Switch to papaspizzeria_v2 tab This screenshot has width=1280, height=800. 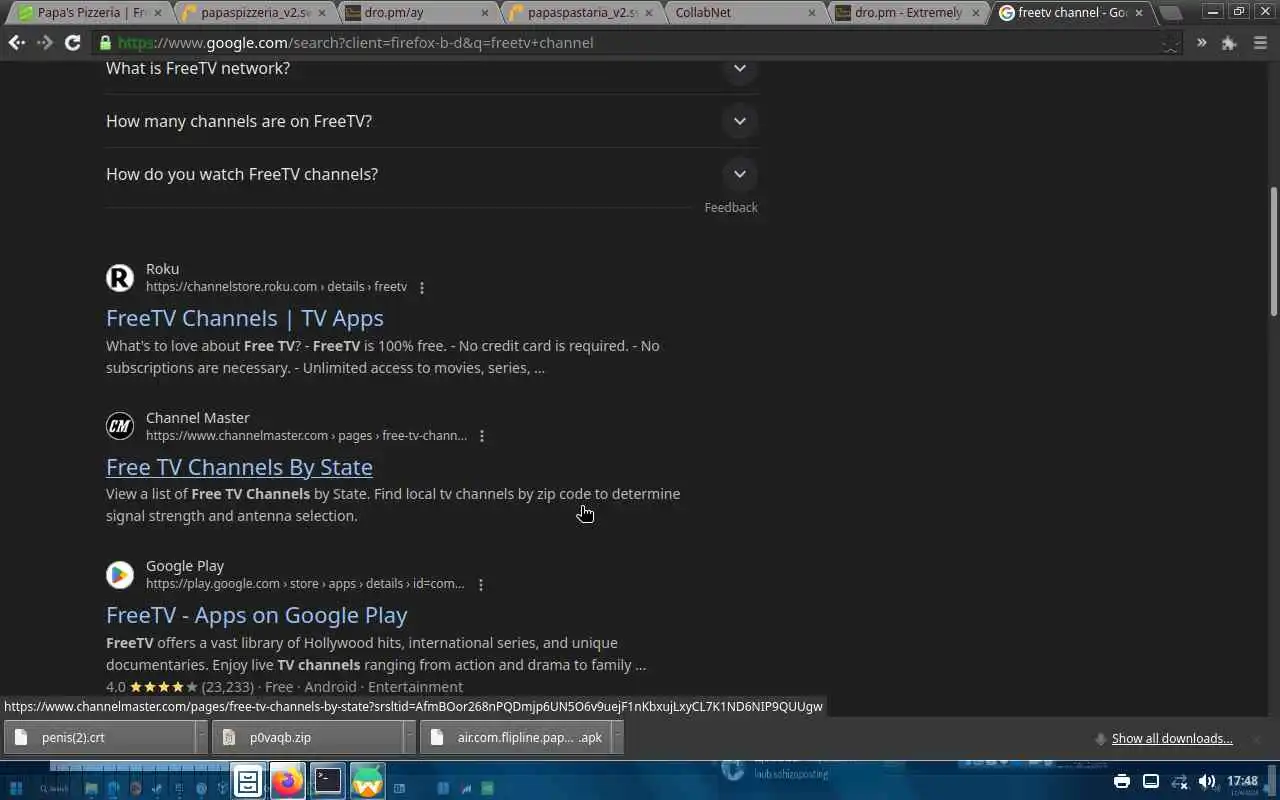(255, 13)
